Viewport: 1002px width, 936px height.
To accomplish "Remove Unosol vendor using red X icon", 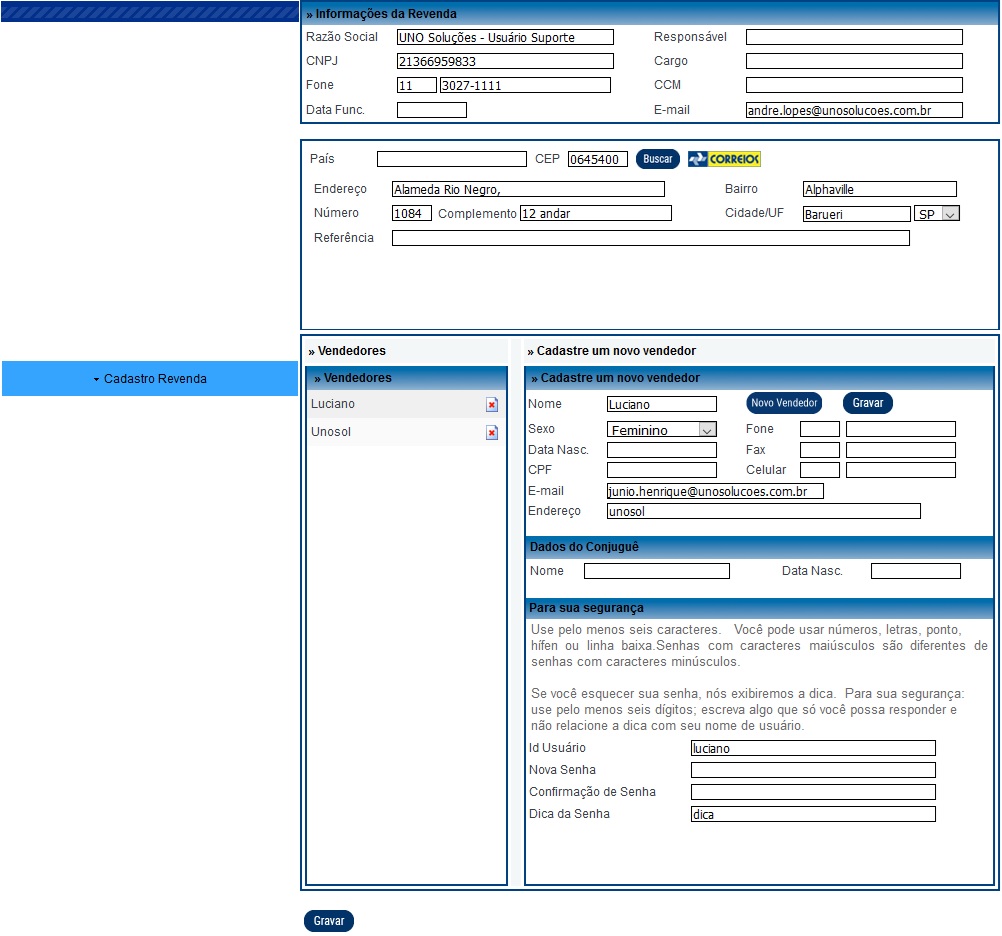I will coord(491,433).
